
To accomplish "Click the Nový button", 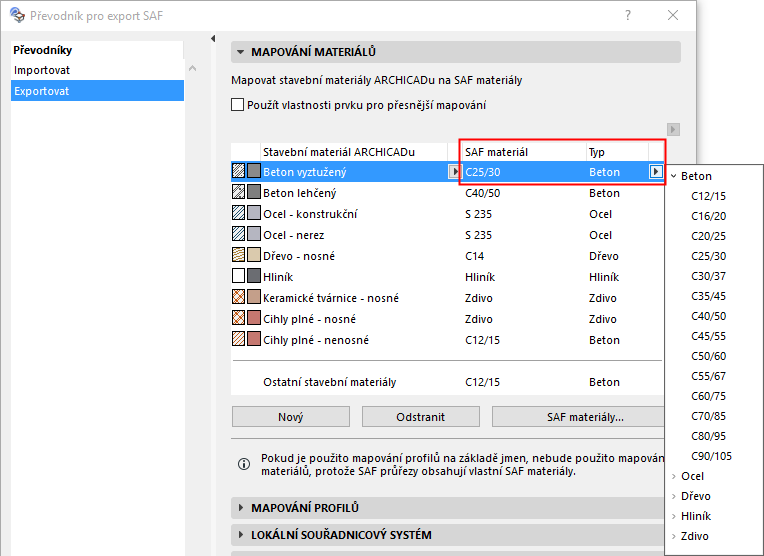I will 291,417.
